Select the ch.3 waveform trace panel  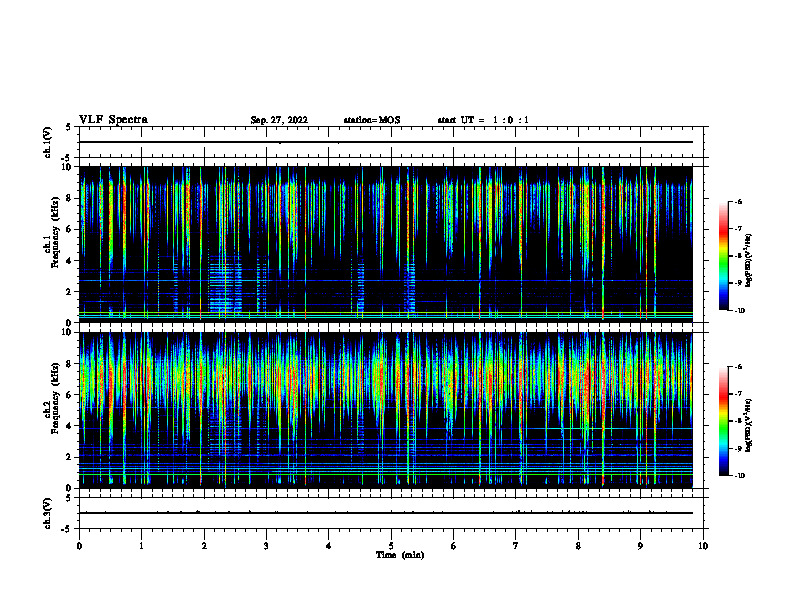(391, 513)
